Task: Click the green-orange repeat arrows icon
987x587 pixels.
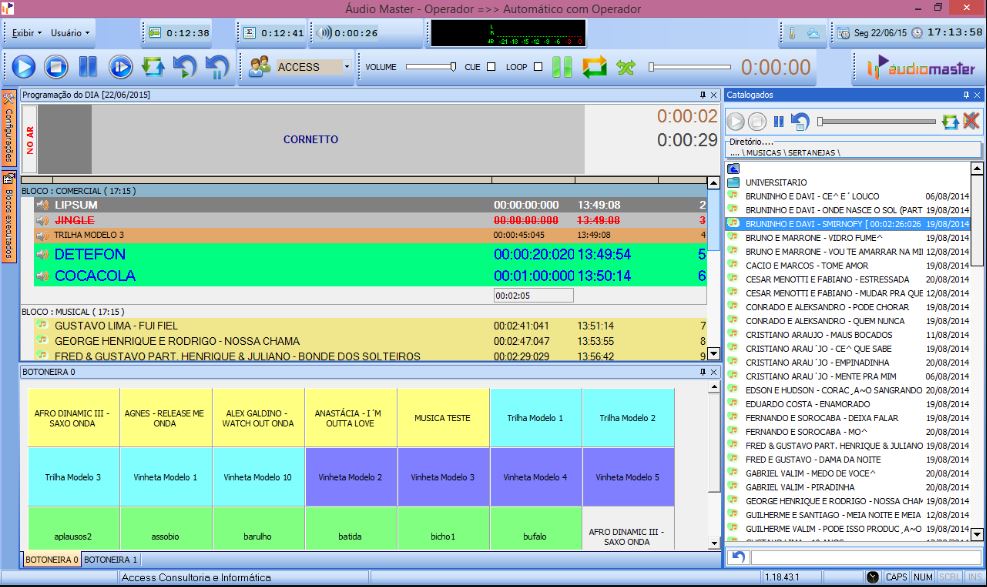Action: 594,67
